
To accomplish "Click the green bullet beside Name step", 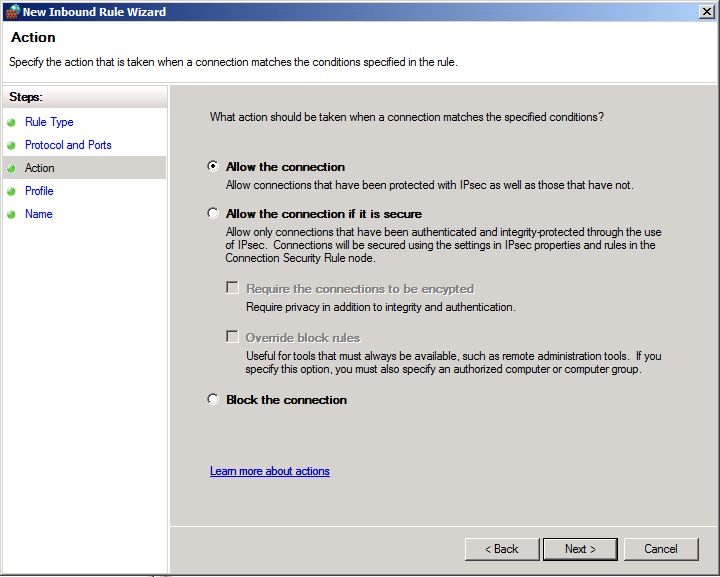I will 12,214.
